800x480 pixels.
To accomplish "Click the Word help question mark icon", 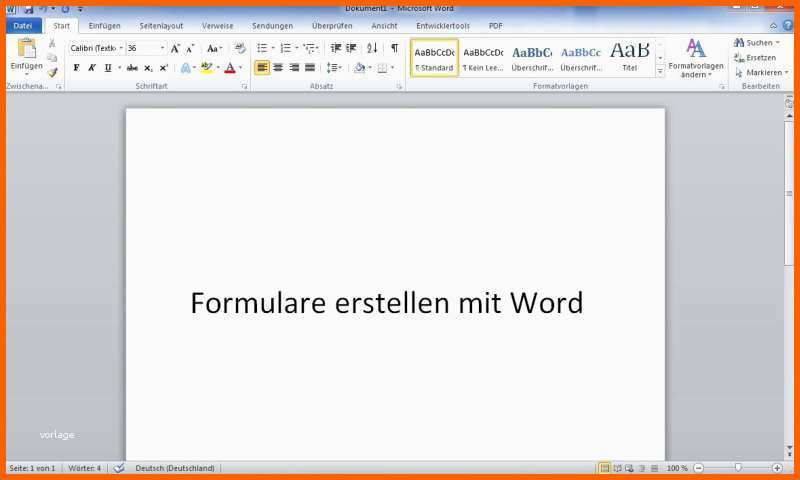I will (x=788, y=26).
